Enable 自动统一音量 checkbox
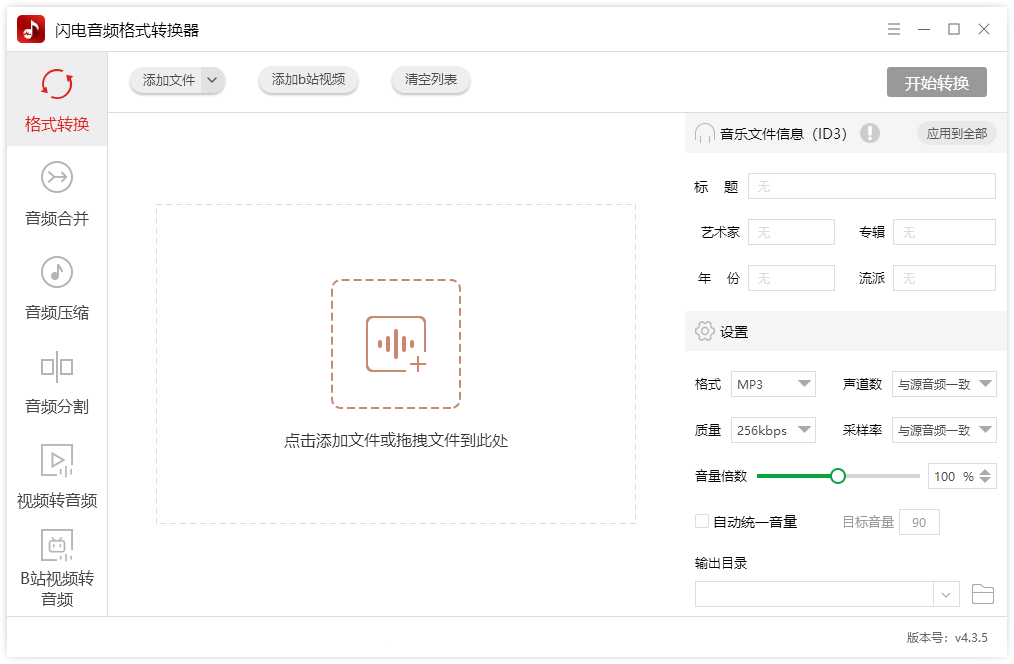Screen dimensions: 1014x664 (701, 521)
